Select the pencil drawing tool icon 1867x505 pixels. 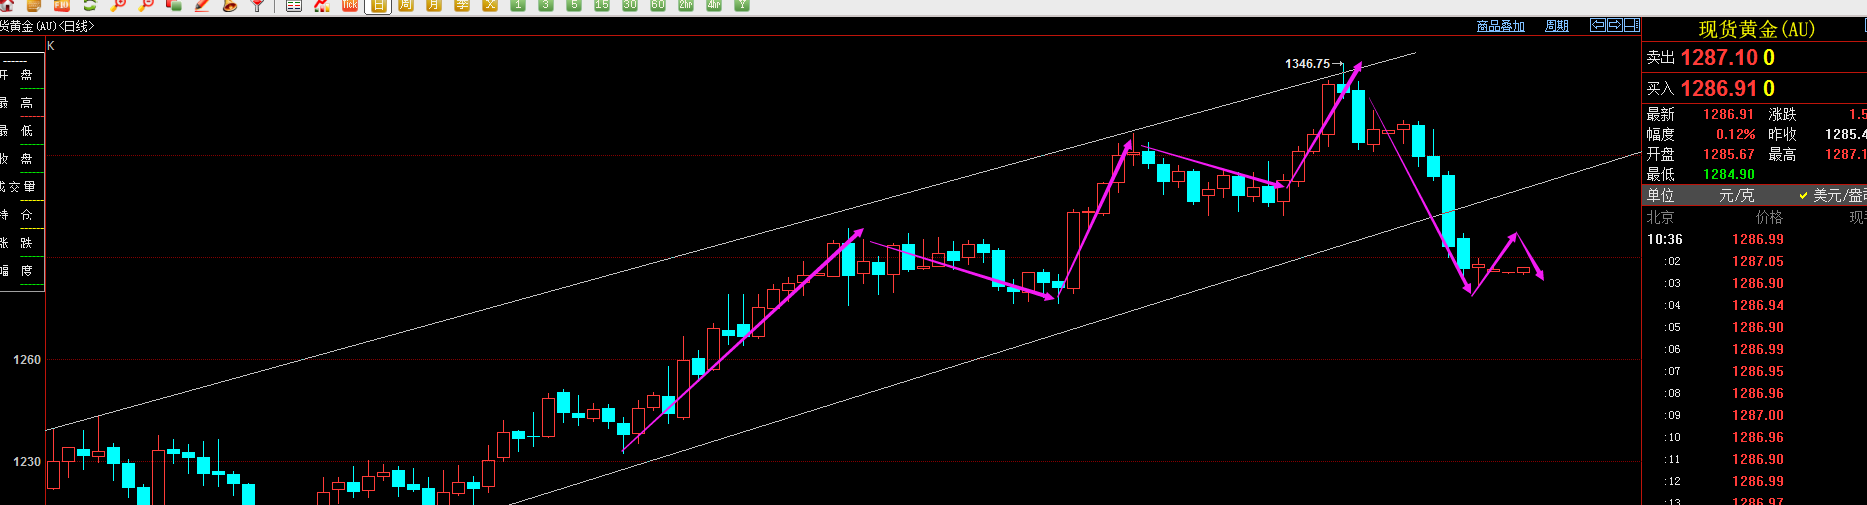pos(201,5)
